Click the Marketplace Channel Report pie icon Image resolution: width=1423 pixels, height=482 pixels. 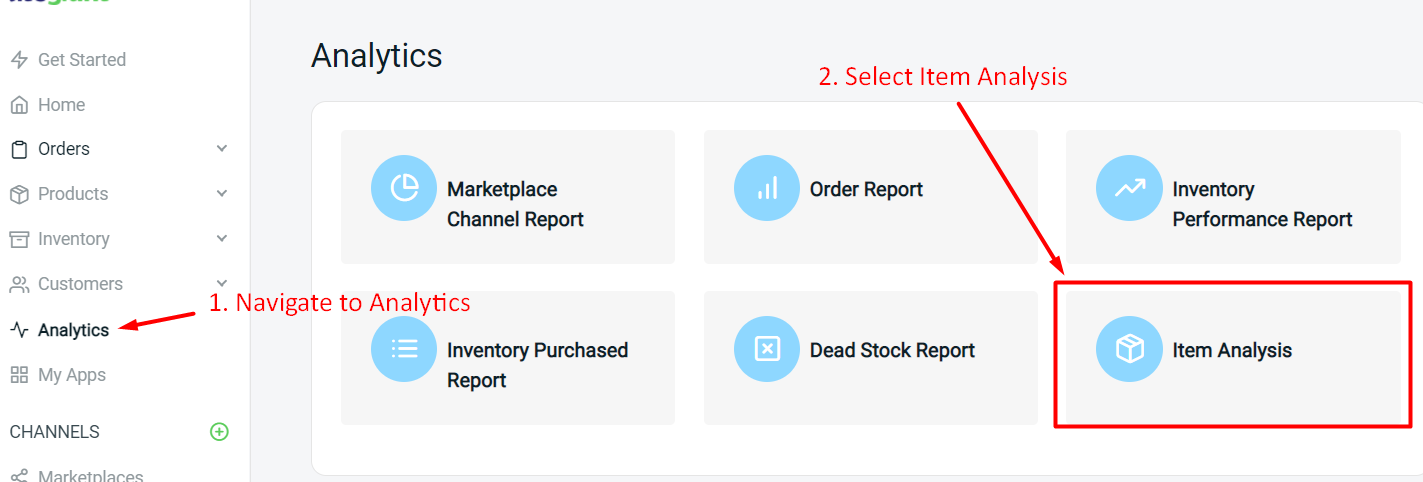tap(404, 188)
